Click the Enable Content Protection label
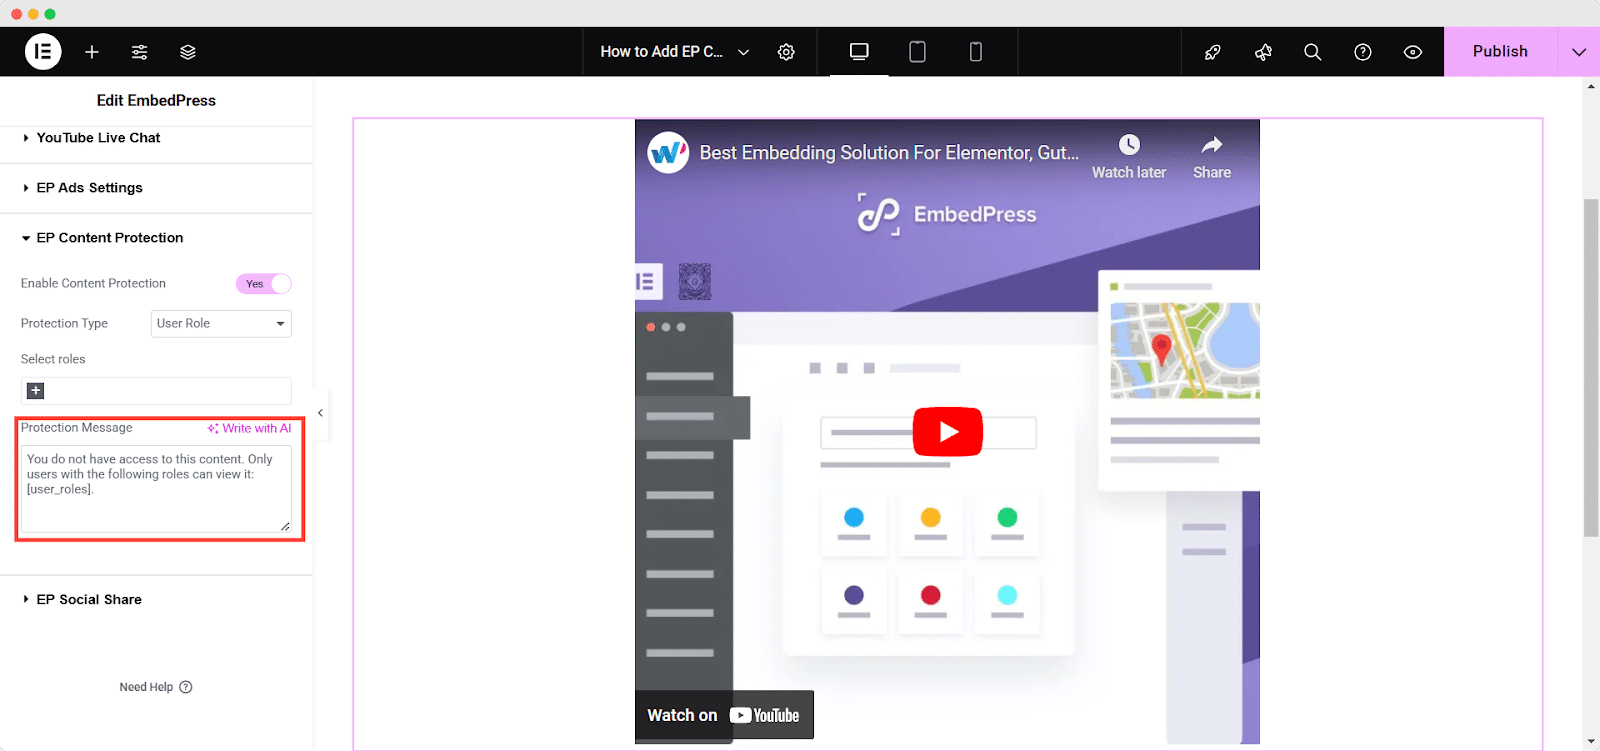This screenshot has width=1600, height=751. point(93,284)
